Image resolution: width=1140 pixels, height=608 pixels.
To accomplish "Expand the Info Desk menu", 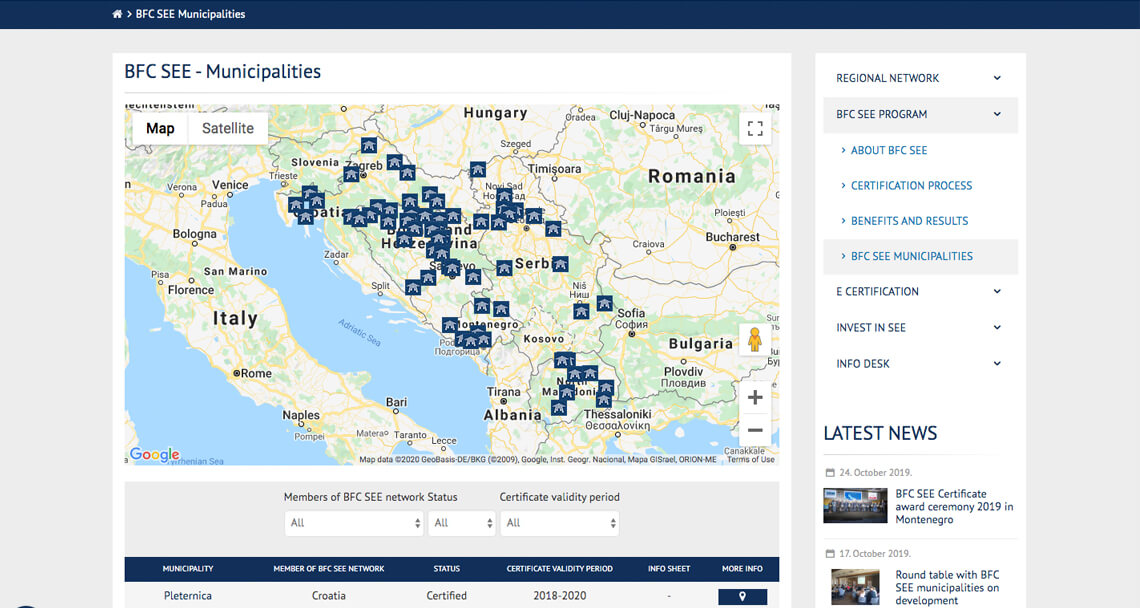I will pyautogui.click(x=920, y=364).
